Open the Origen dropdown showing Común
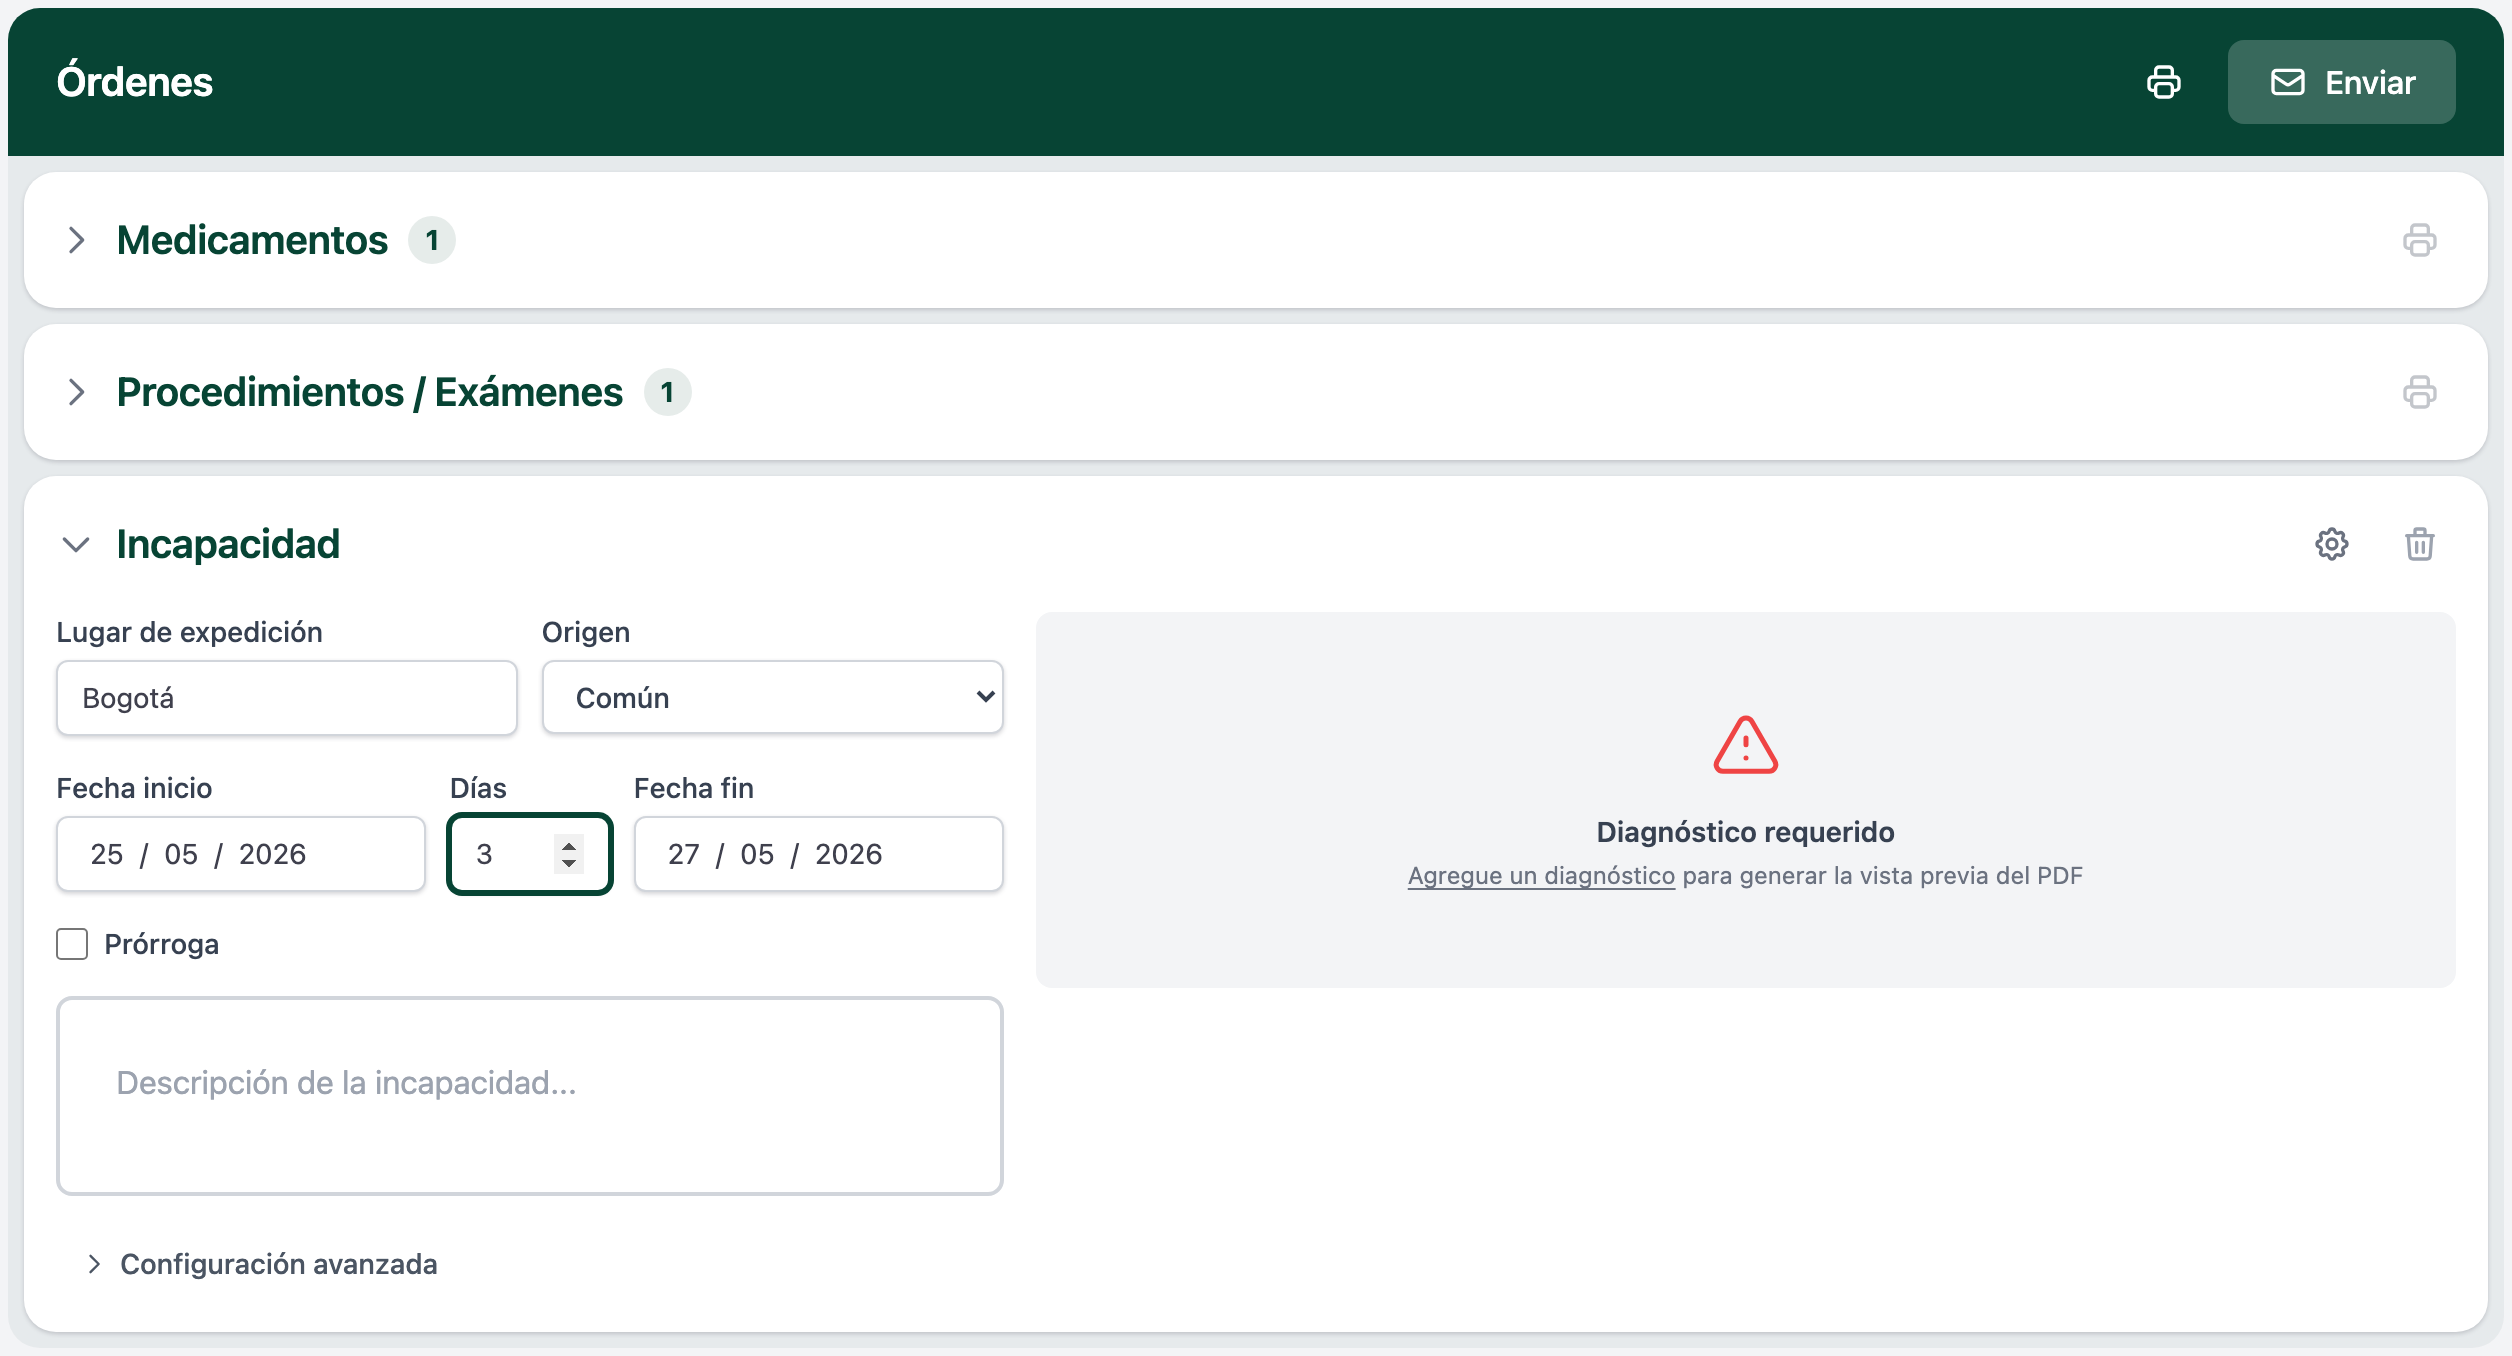Viewport: 2512px width, 1356px height. pos(772,697)
